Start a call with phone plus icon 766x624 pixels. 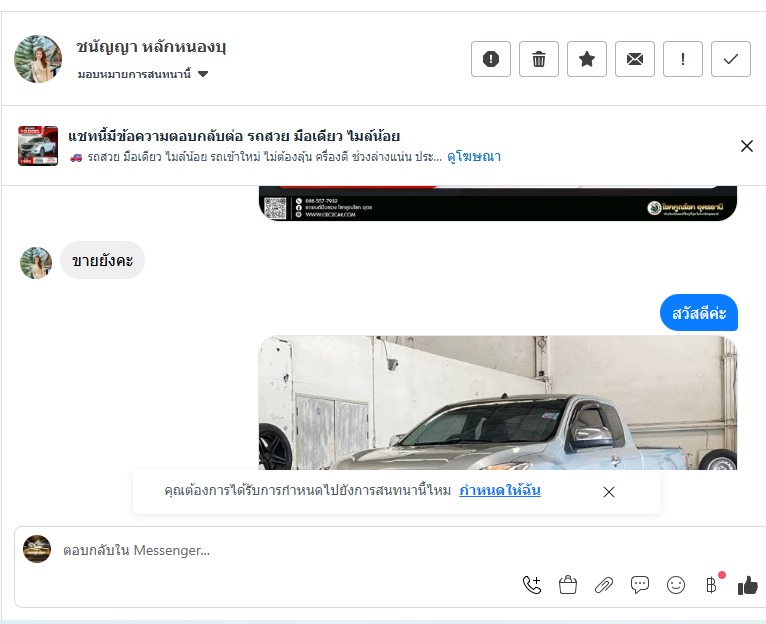coord(532,584)
